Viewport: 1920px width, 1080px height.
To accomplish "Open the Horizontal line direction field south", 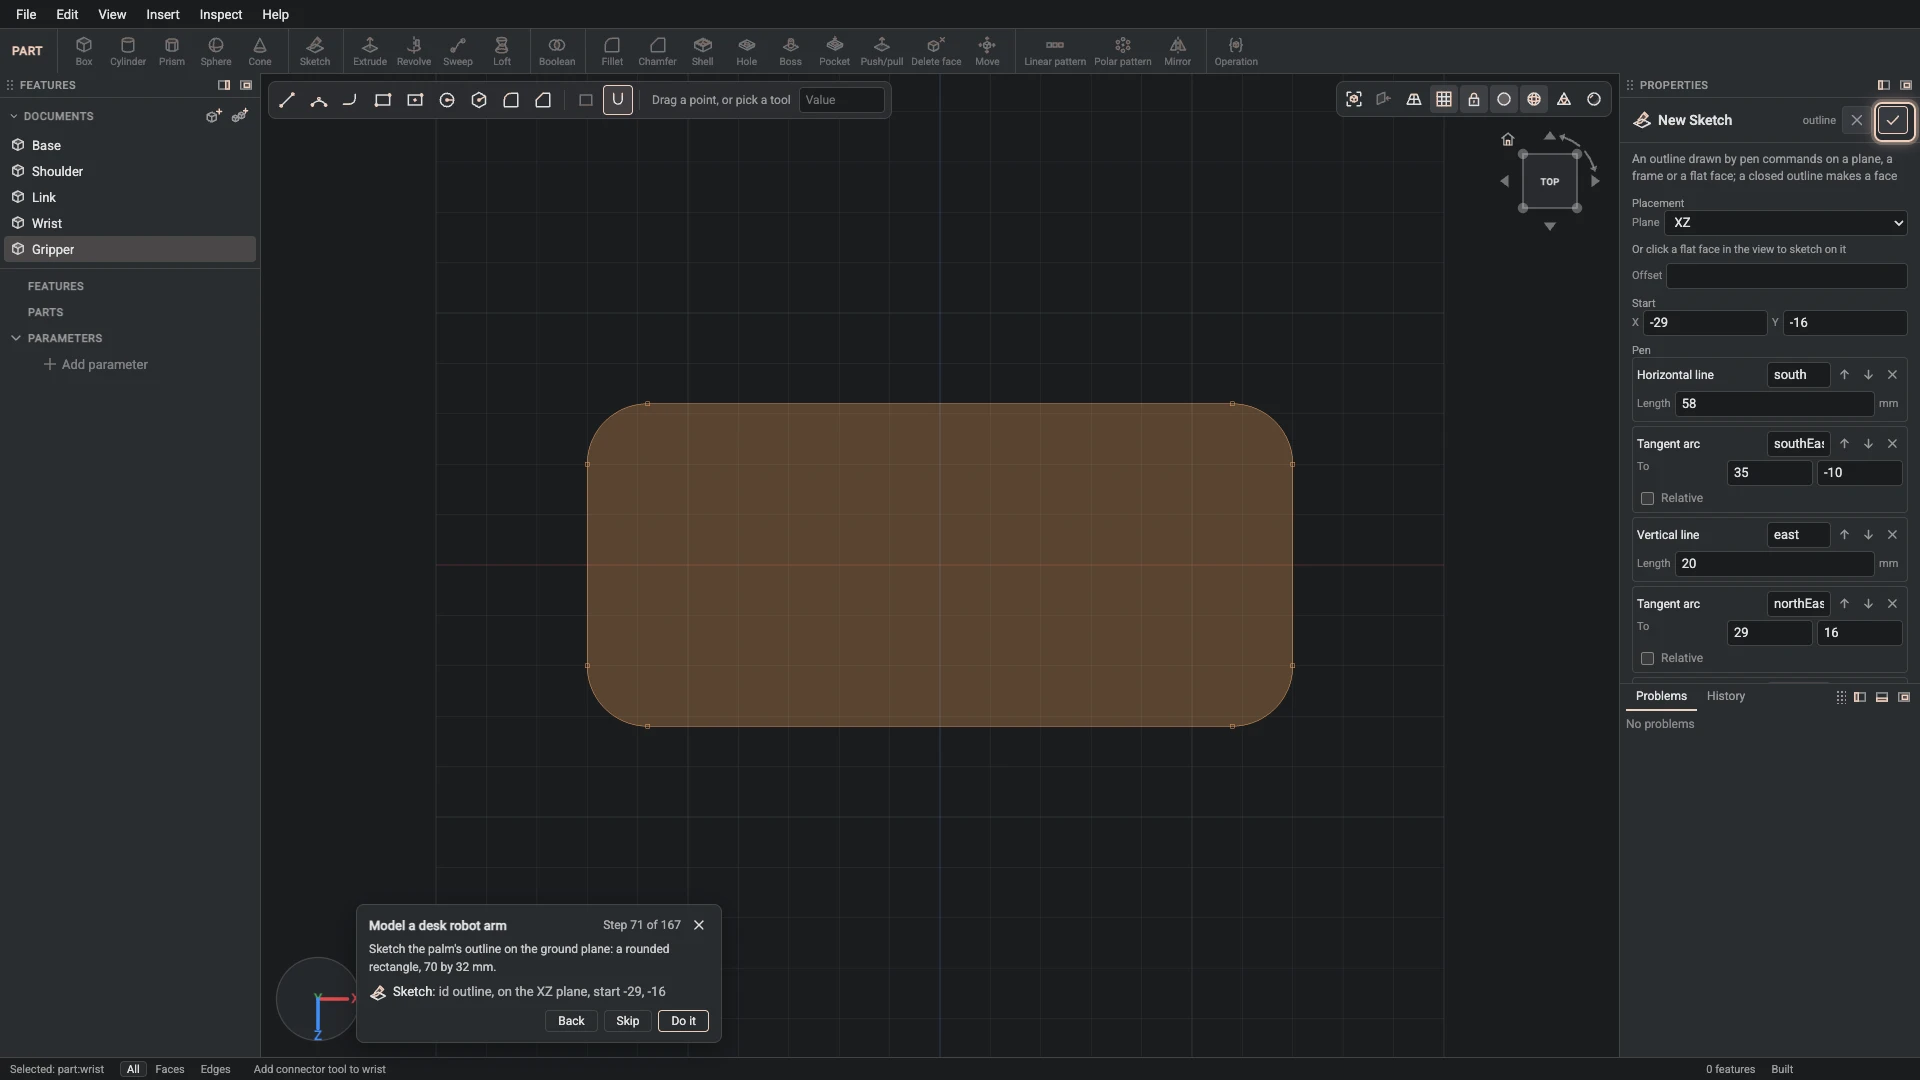I will point(1798,375).
